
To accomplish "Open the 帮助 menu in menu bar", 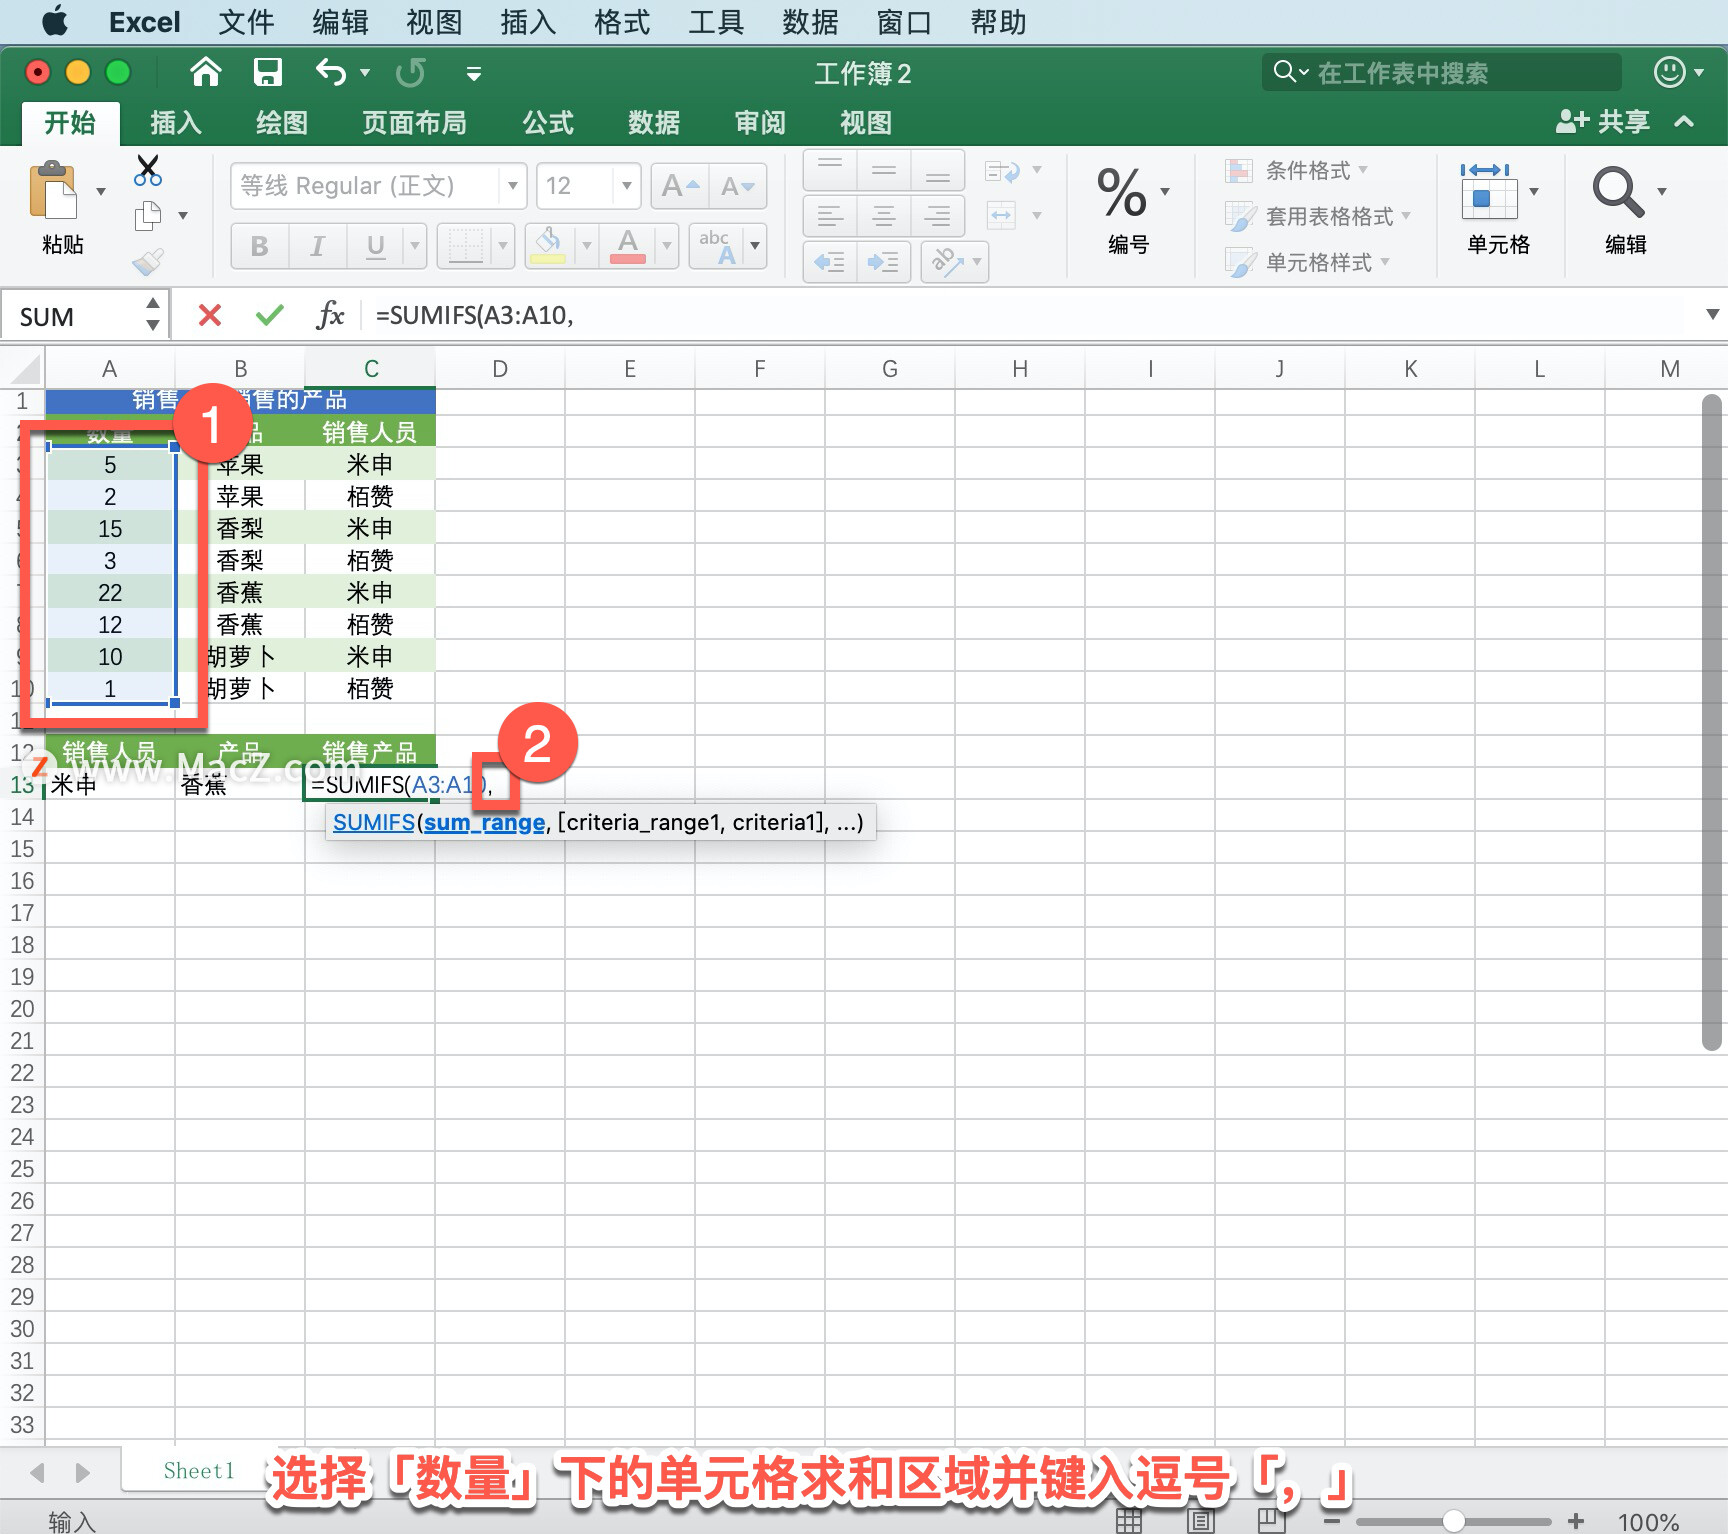I will click(998, 22).
